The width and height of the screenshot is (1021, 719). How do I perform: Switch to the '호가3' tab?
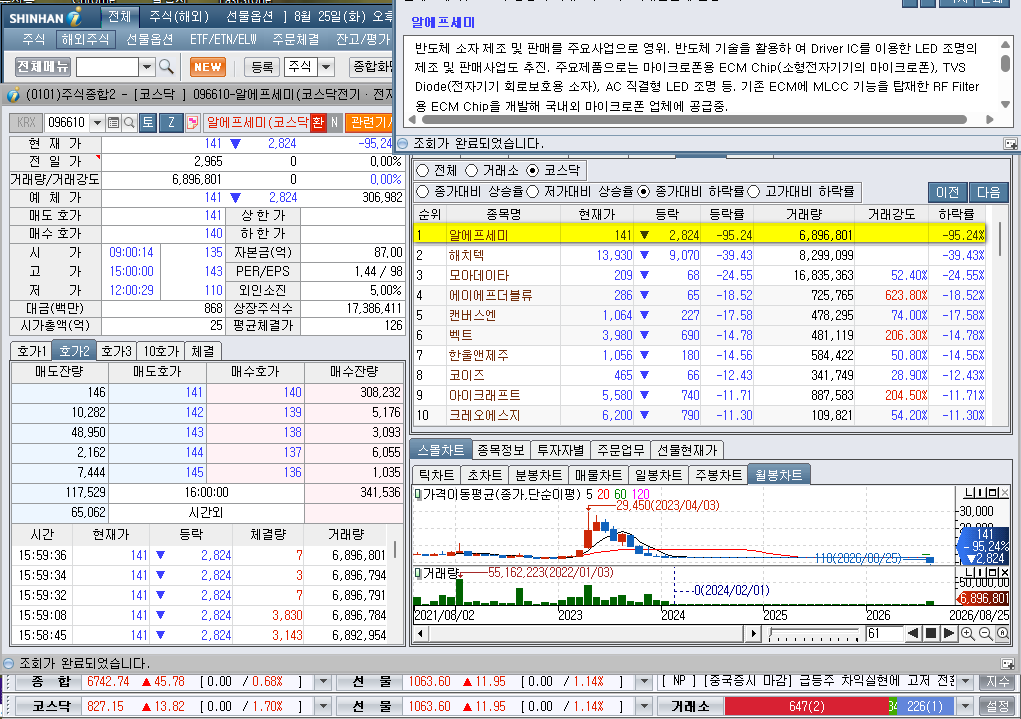pyautogui.click(x=117, y=351)
